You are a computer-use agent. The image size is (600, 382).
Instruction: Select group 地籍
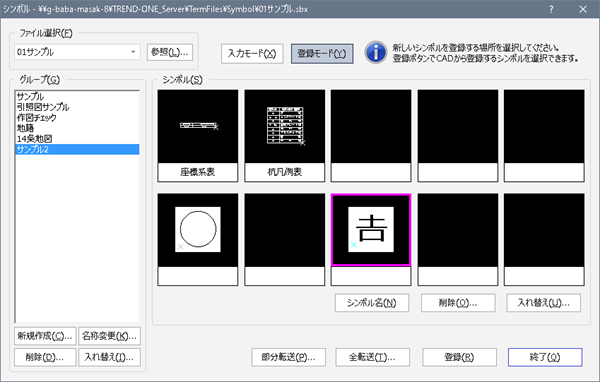click(x=77, y=128)
